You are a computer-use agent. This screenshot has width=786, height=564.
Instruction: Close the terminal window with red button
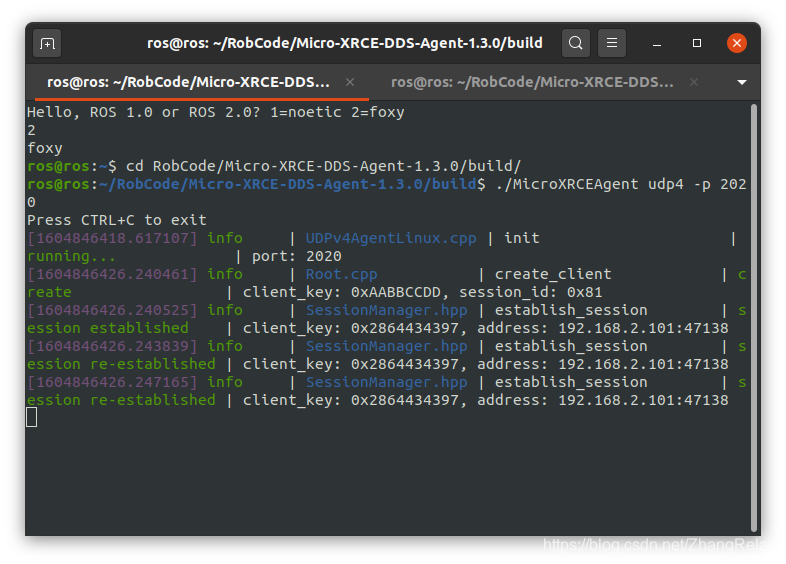[736, 43]
